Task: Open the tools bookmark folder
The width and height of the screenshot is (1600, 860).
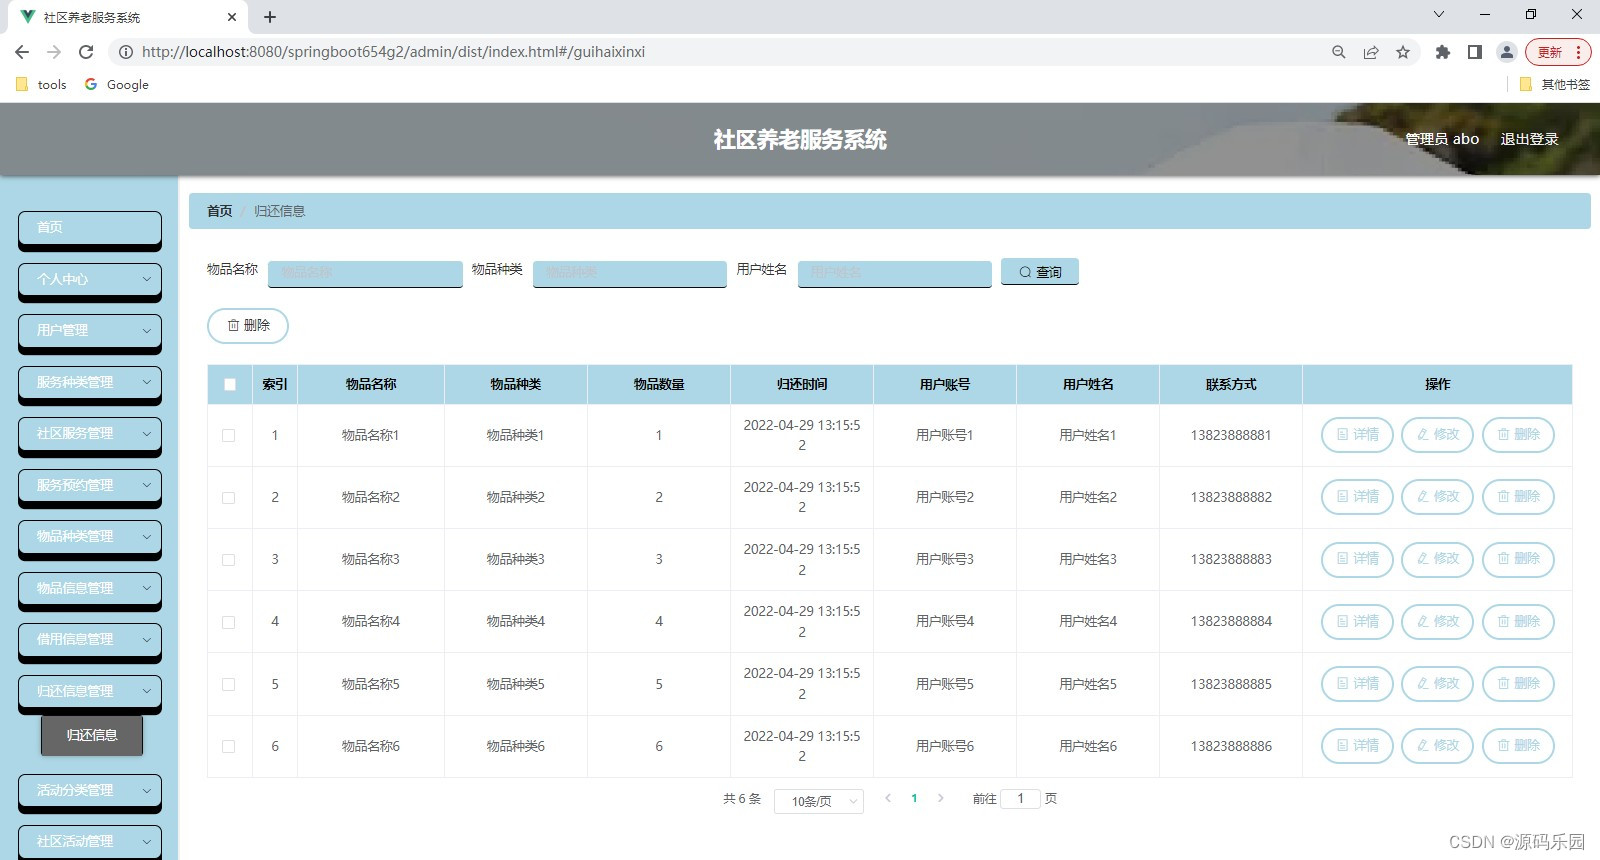Action: (x=42, y=85)
